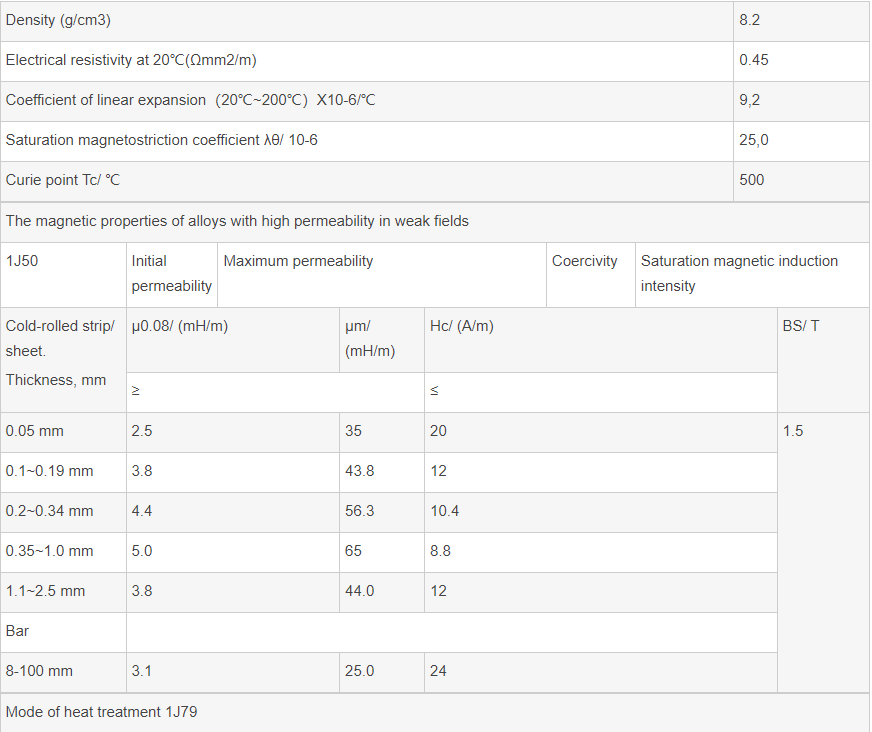Image resolution: width=872 pixels, height=732 pixels.
Task: Click the saturation magnetostriction value 25,0
Action: [x=754, y=140]
